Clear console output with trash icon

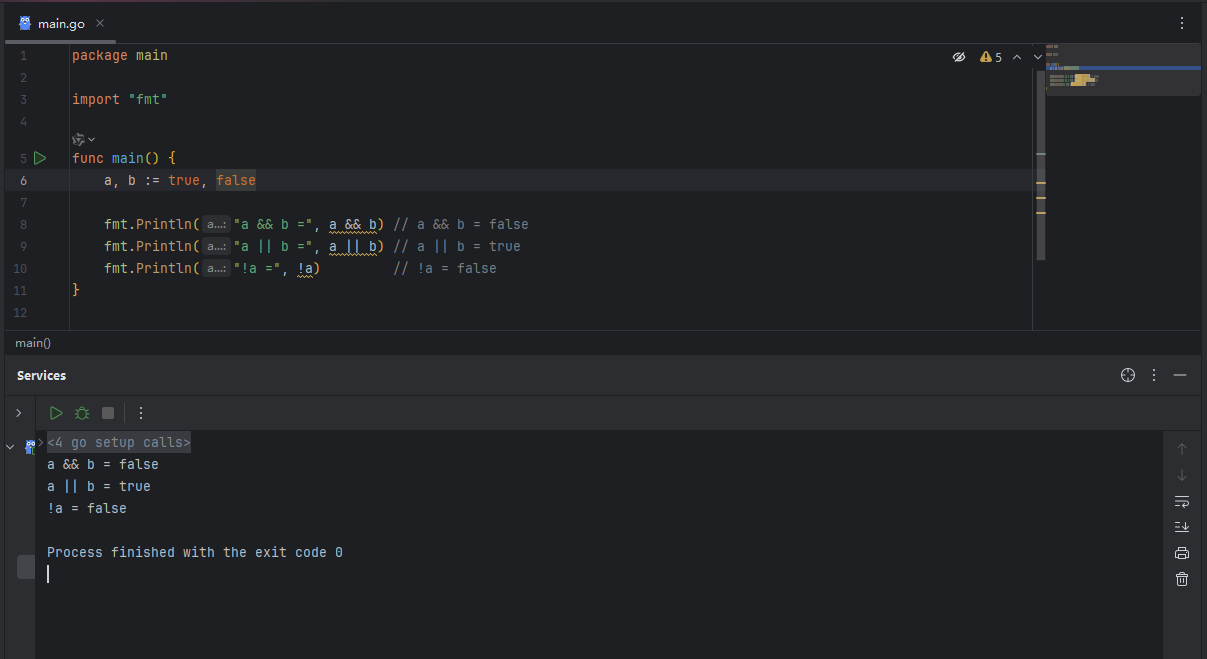tap(1182, 579)
